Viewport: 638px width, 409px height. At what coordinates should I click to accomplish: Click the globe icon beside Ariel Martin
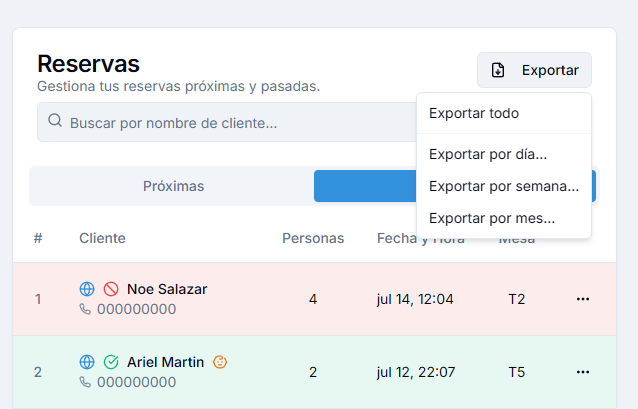pyautogui.click(x=87, y=362)
